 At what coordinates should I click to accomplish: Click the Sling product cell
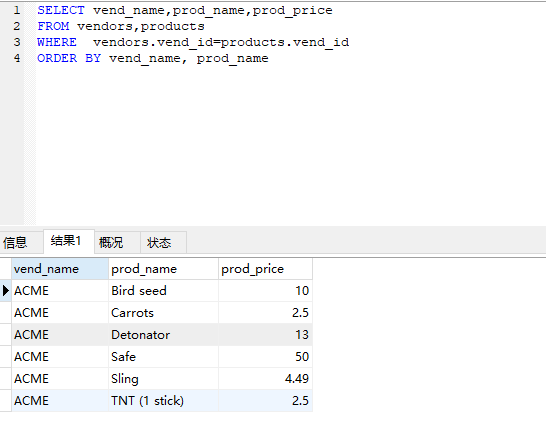[163, 379]
